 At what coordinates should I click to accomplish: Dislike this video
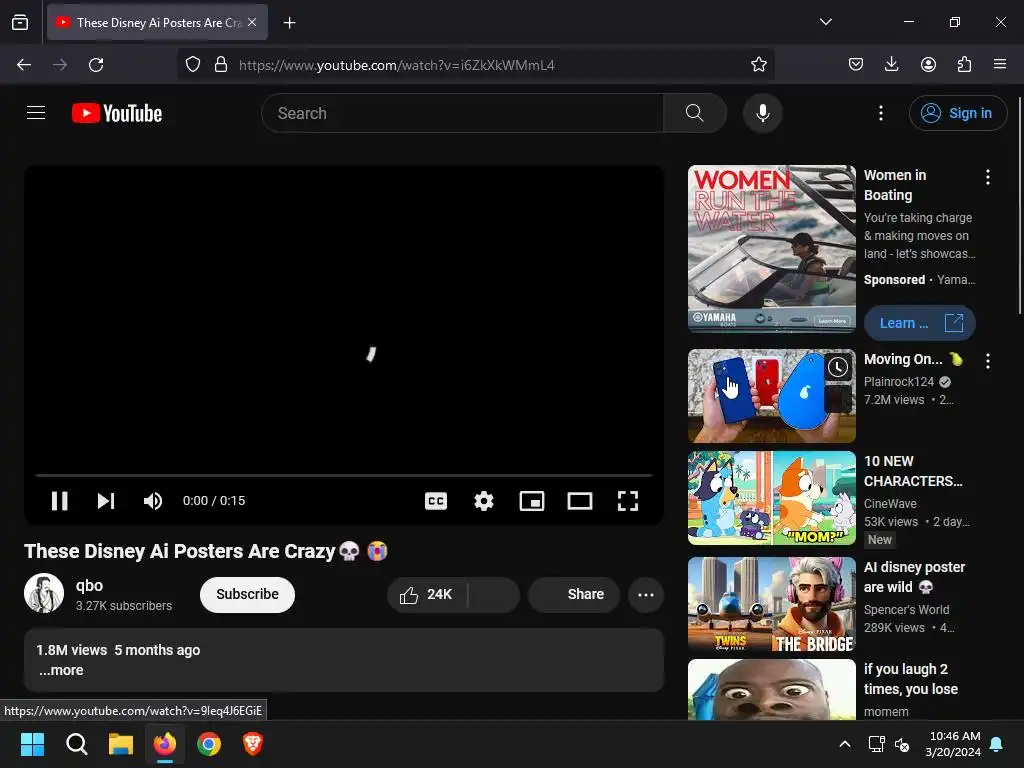pos(494,594)
